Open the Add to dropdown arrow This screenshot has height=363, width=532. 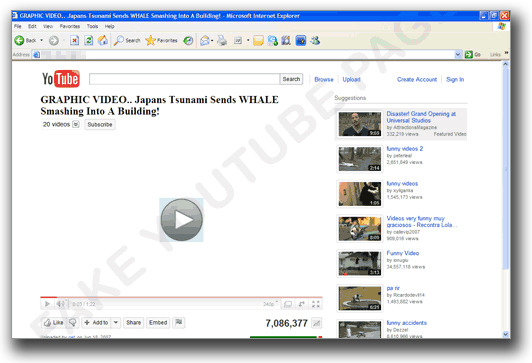coord(116,323)
